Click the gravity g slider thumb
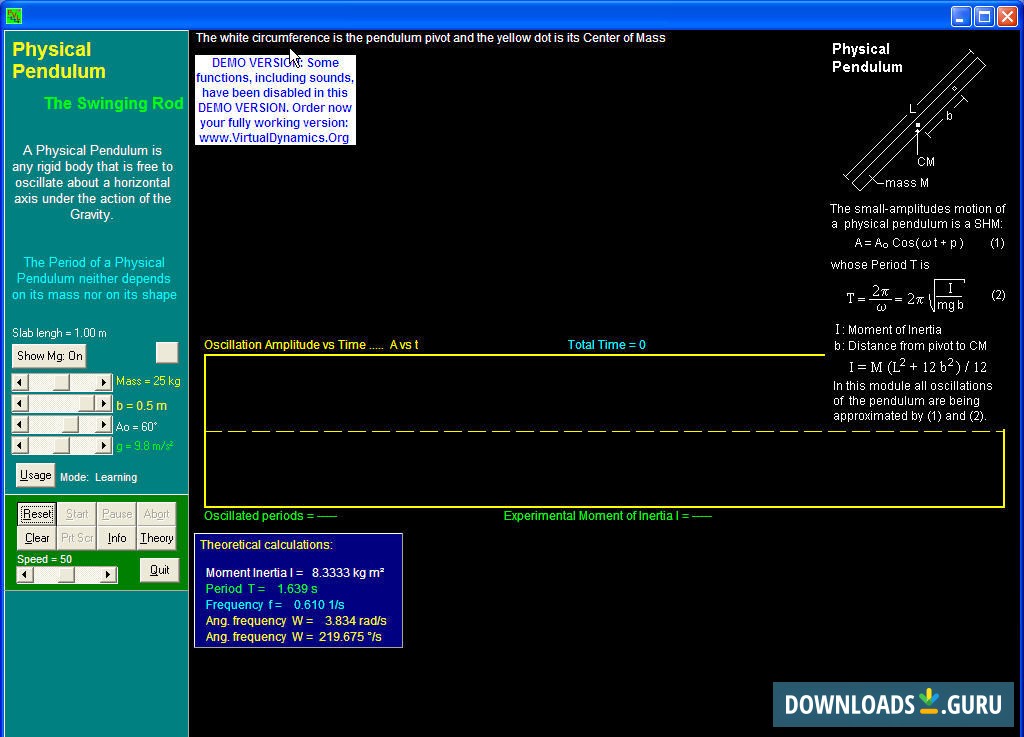The height and width of the screenshot is (737, 1024). [x=61, y=446]
